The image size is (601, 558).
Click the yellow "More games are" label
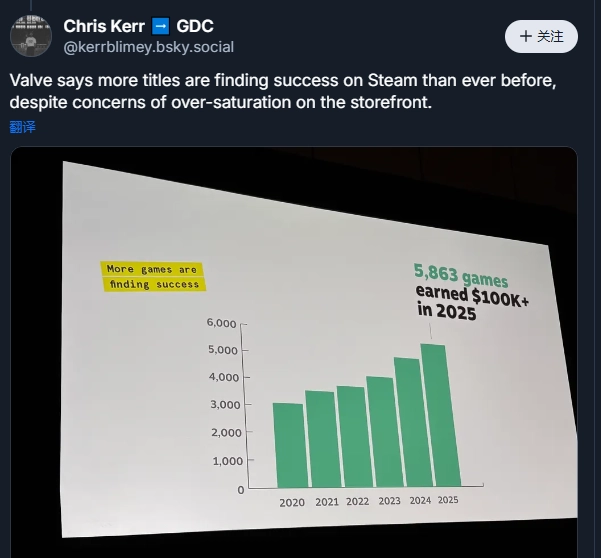(x=152, y=269)
